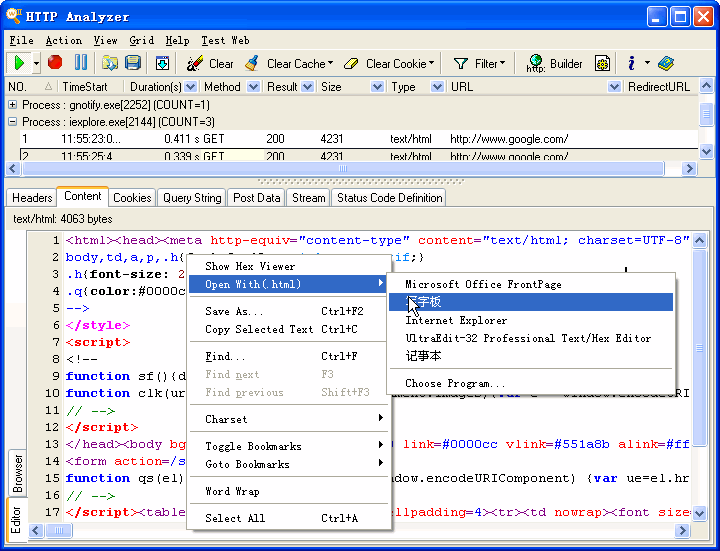Click the Save floppy disk toolbar icon
The height and width of the screenshot is (551, 720).
[133, 63]
